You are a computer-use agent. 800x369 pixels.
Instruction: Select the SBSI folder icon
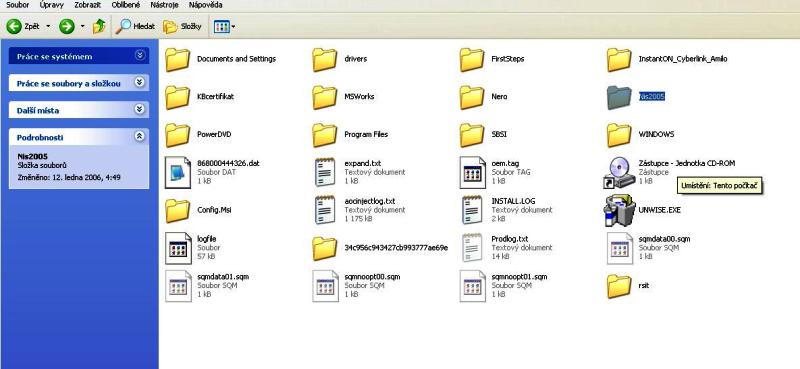[x=471, y=135]
